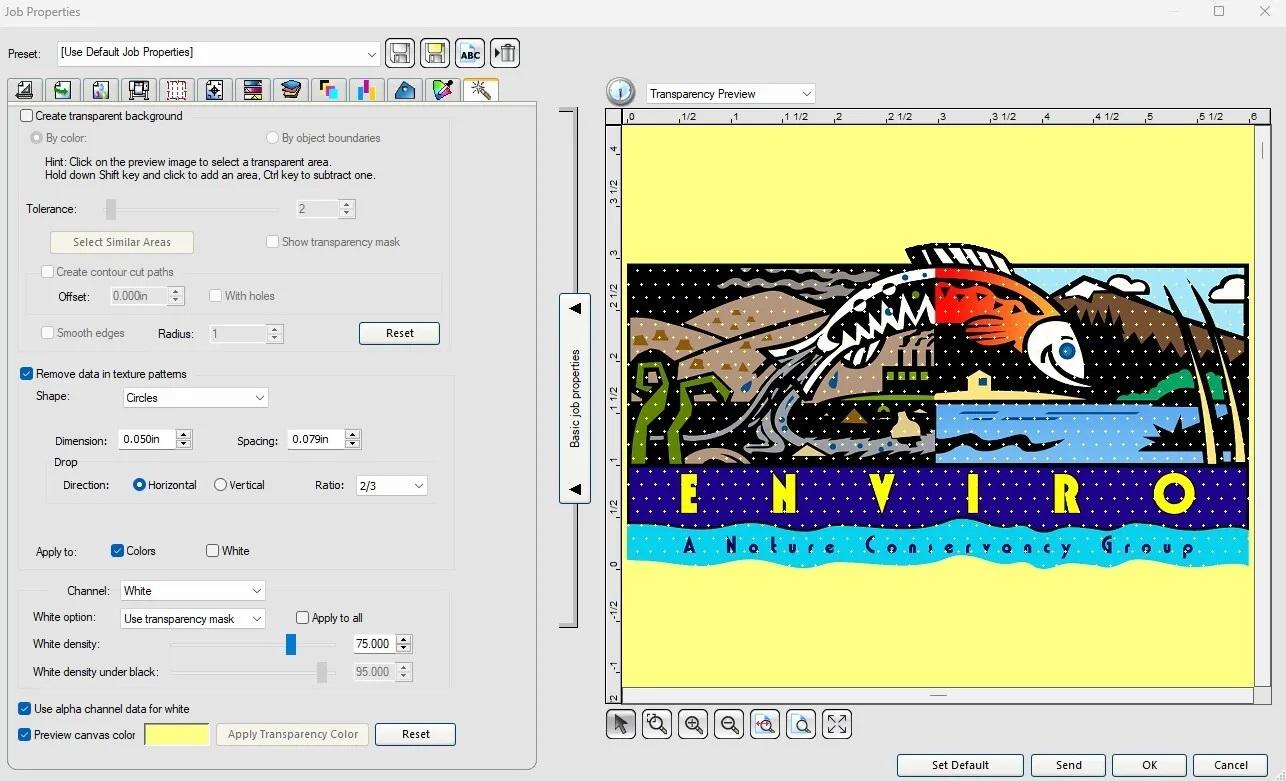Image resolution: width=1286 pixels, height=781 pixels.
Task: Select the arrow pointer tool below preview
Action: [x=621, y=724]
